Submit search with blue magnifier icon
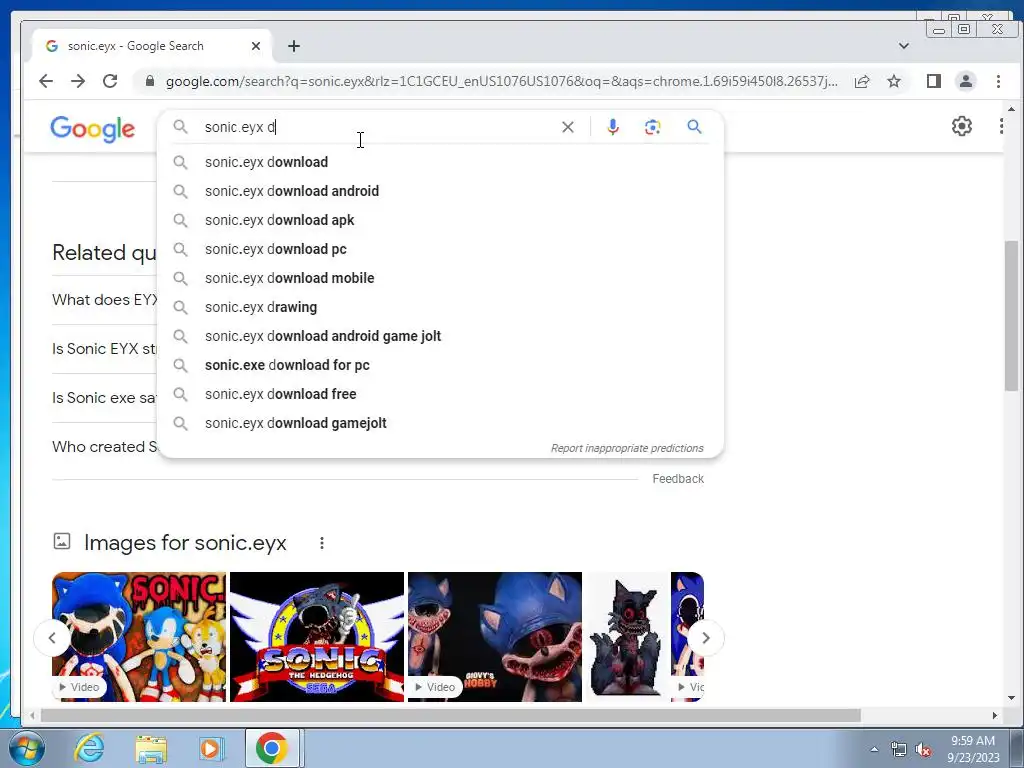 click(694, 127)
